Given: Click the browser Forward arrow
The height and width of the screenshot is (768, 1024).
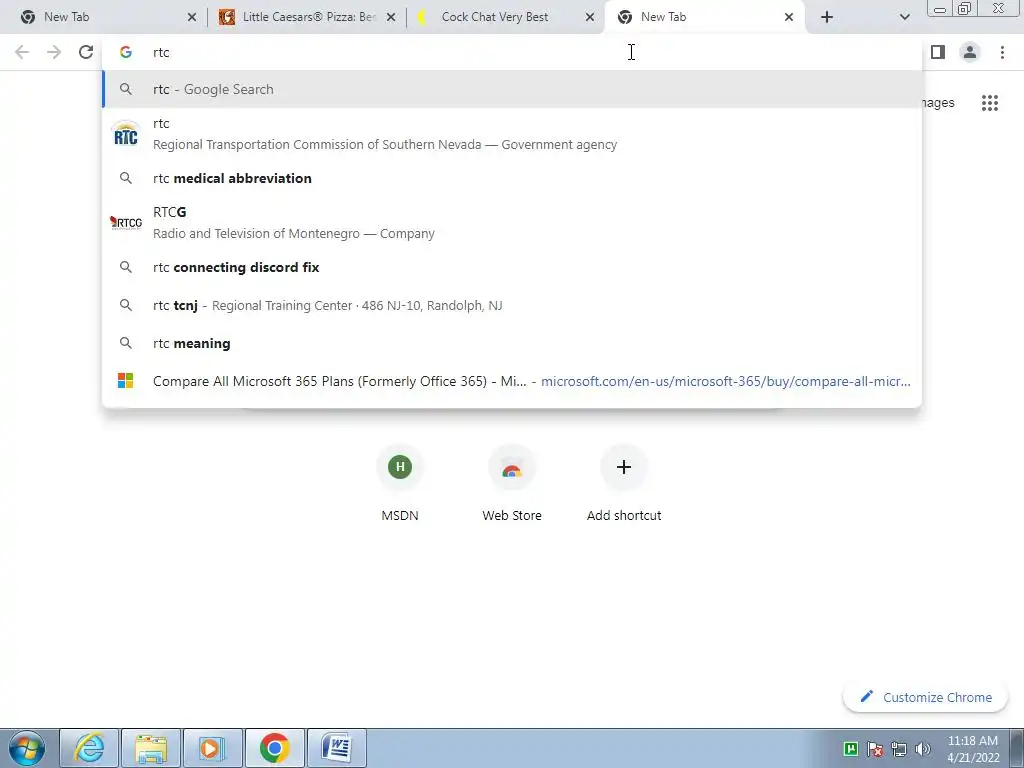Looking at the screenshot, I should (54, 52).
